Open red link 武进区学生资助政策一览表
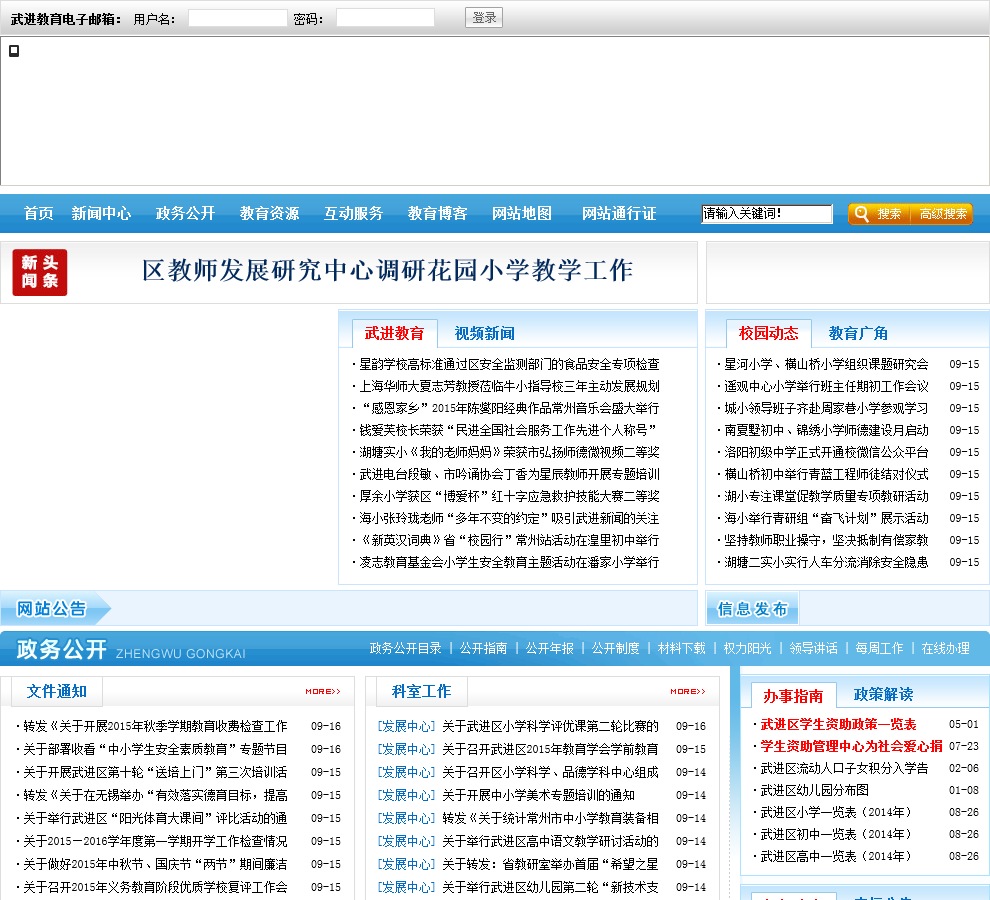990x900 pixels. tap(838, 724)
